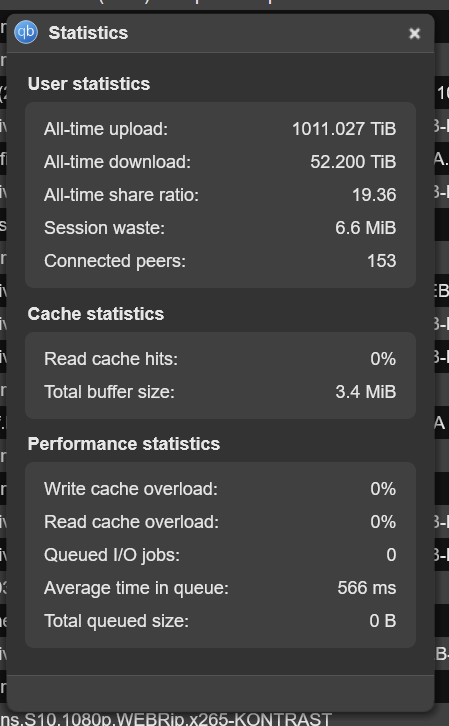Select the Write cache overload label
Image resolution: width=449 pixels, height=726 pixels.
(131, 488)
